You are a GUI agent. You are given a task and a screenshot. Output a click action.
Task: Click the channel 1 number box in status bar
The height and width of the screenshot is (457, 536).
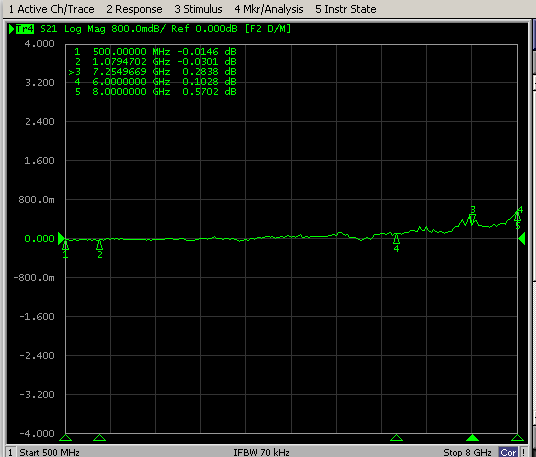(10, 452)
